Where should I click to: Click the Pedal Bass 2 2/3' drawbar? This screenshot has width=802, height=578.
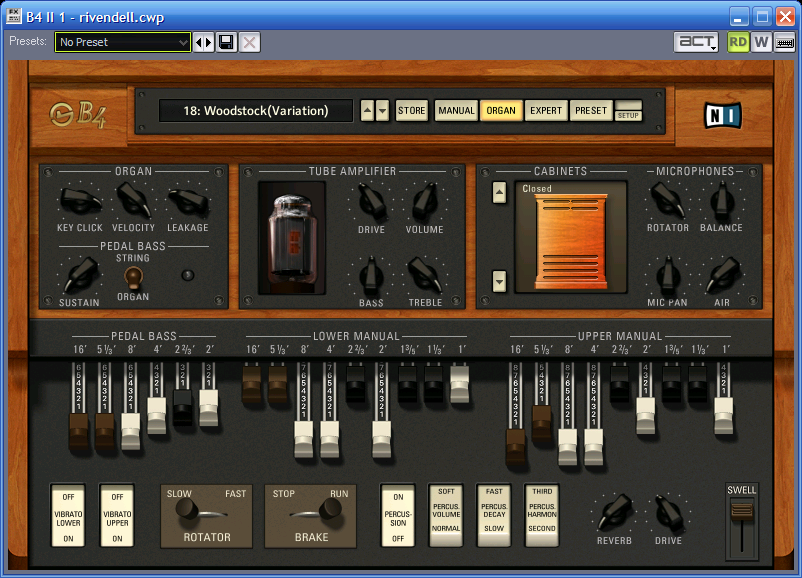(x=183, y=407)
